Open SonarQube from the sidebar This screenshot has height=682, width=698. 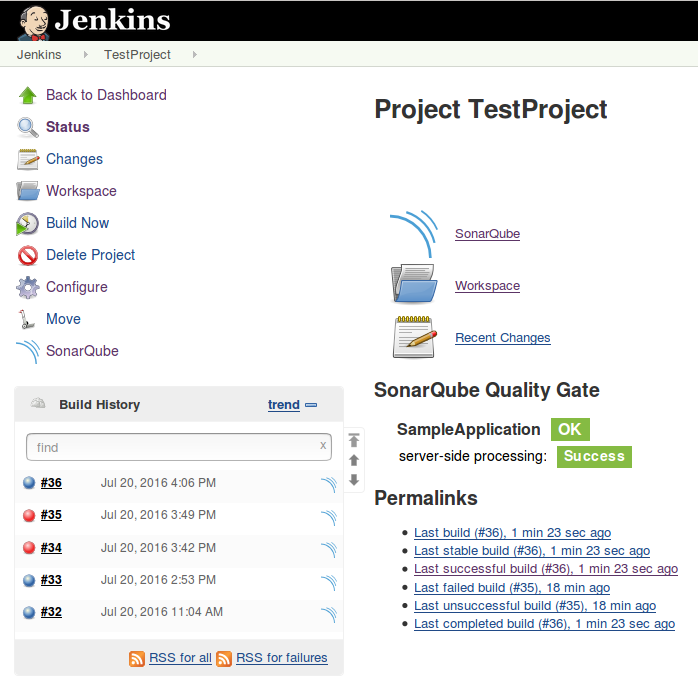tap(82, 352)
